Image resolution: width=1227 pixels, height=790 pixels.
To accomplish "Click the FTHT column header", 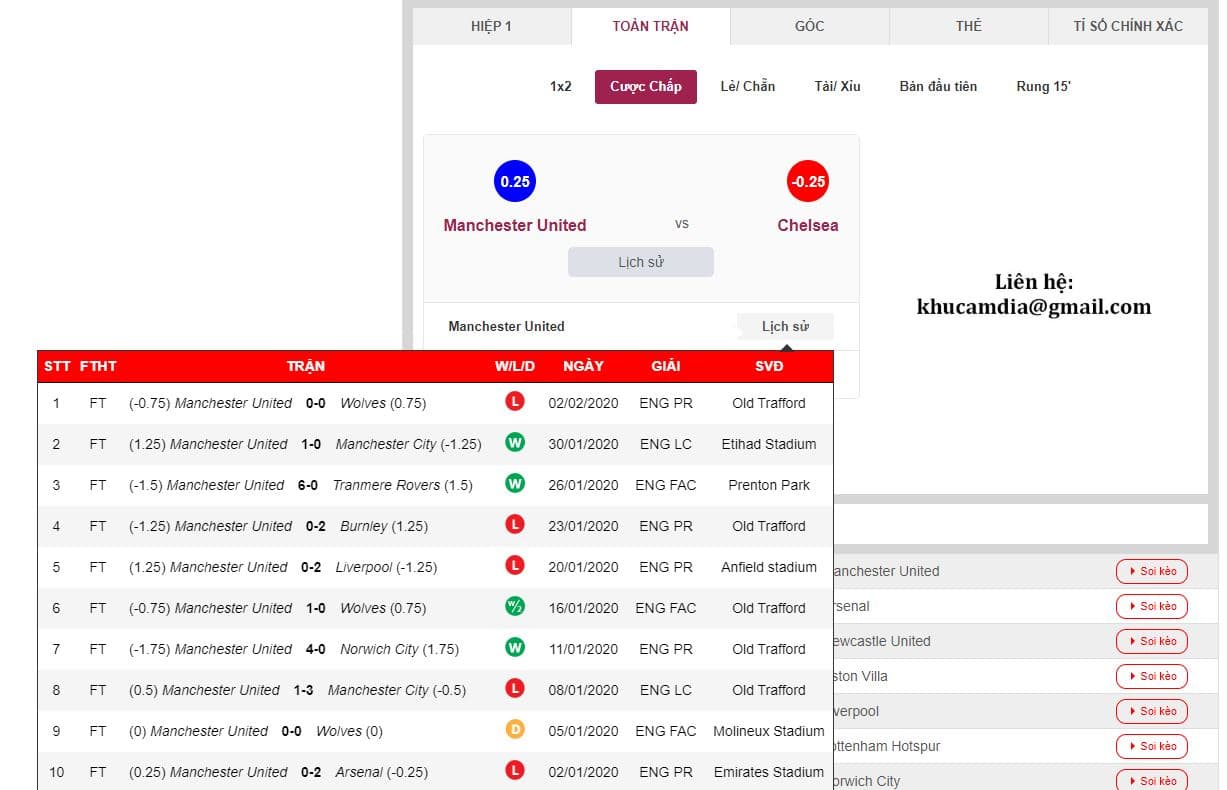I will pyautogui.click(x=98, y=366).
